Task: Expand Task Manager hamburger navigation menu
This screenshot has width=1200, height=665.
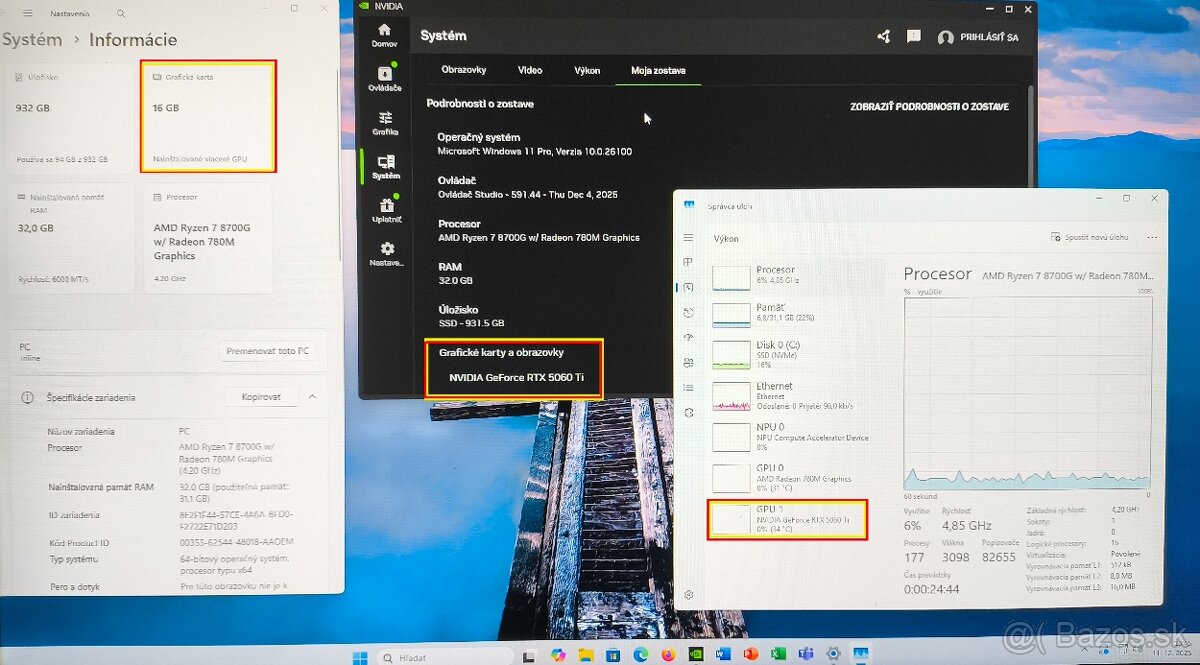Action: tap(688, 237)
